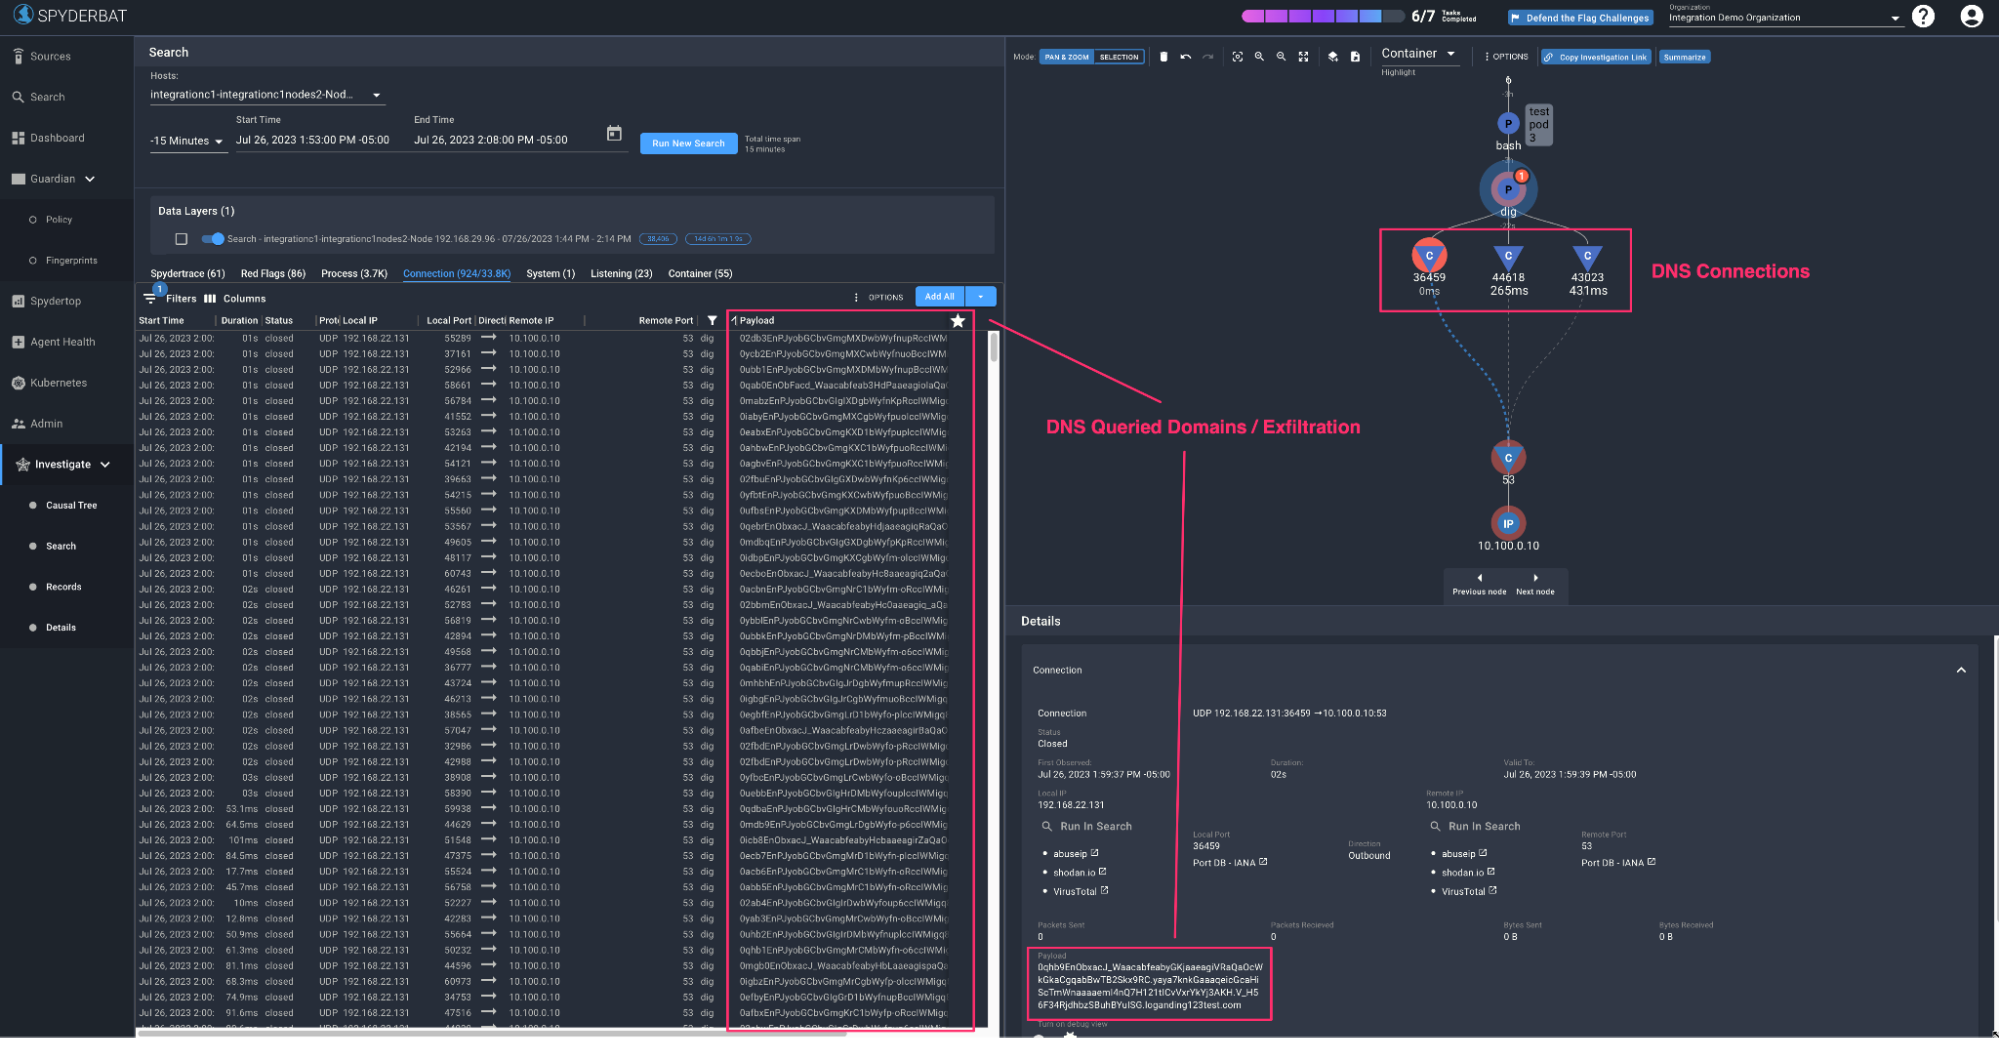This screenshot has height=1038, width=1999.
Task: Open the help question mark icon
Action: 1922,17
